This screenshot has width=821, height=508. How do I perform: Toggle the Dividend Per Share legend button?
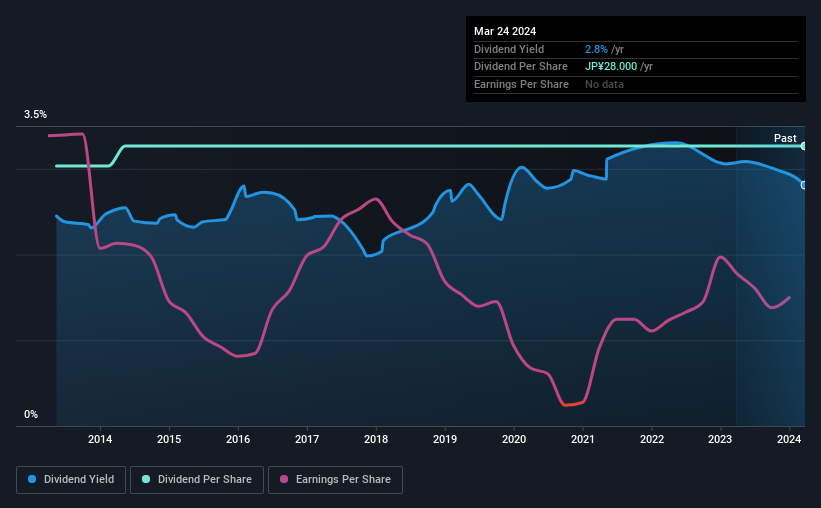197,480
